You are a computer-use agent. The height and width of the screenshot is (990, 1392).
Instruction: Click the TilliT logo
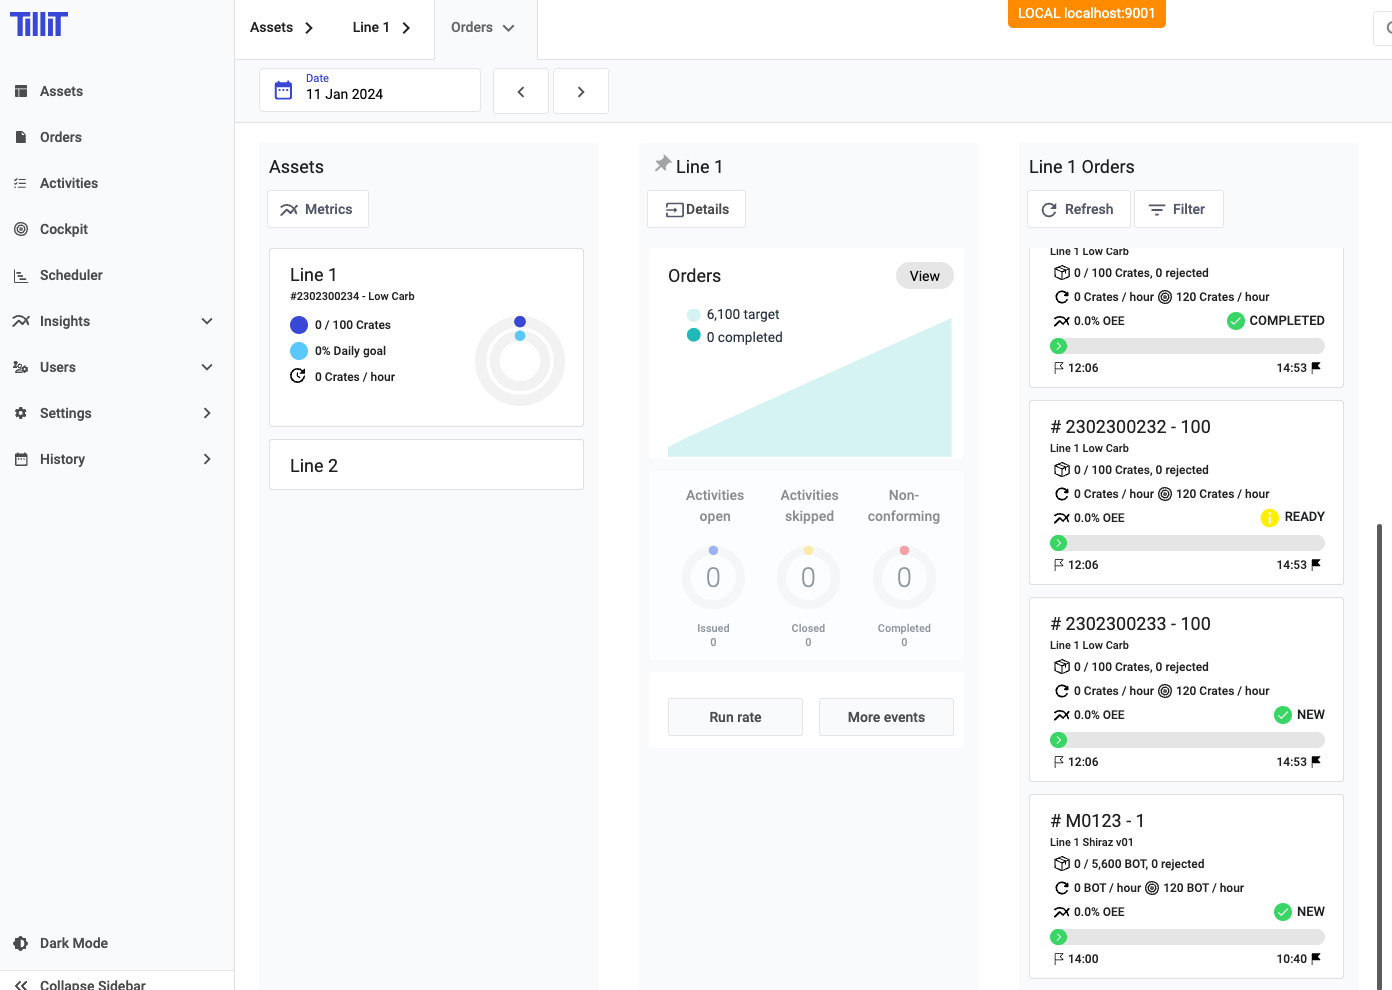pos(39,24)
